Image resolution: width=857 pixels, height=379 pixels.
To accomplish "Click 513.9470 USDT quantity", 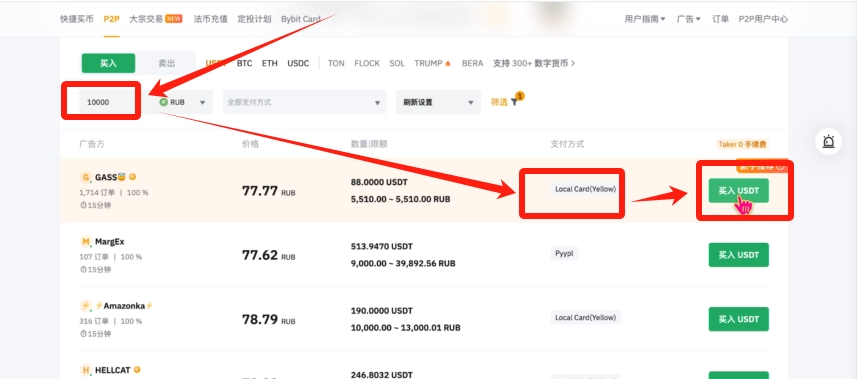I will point(381,246).
